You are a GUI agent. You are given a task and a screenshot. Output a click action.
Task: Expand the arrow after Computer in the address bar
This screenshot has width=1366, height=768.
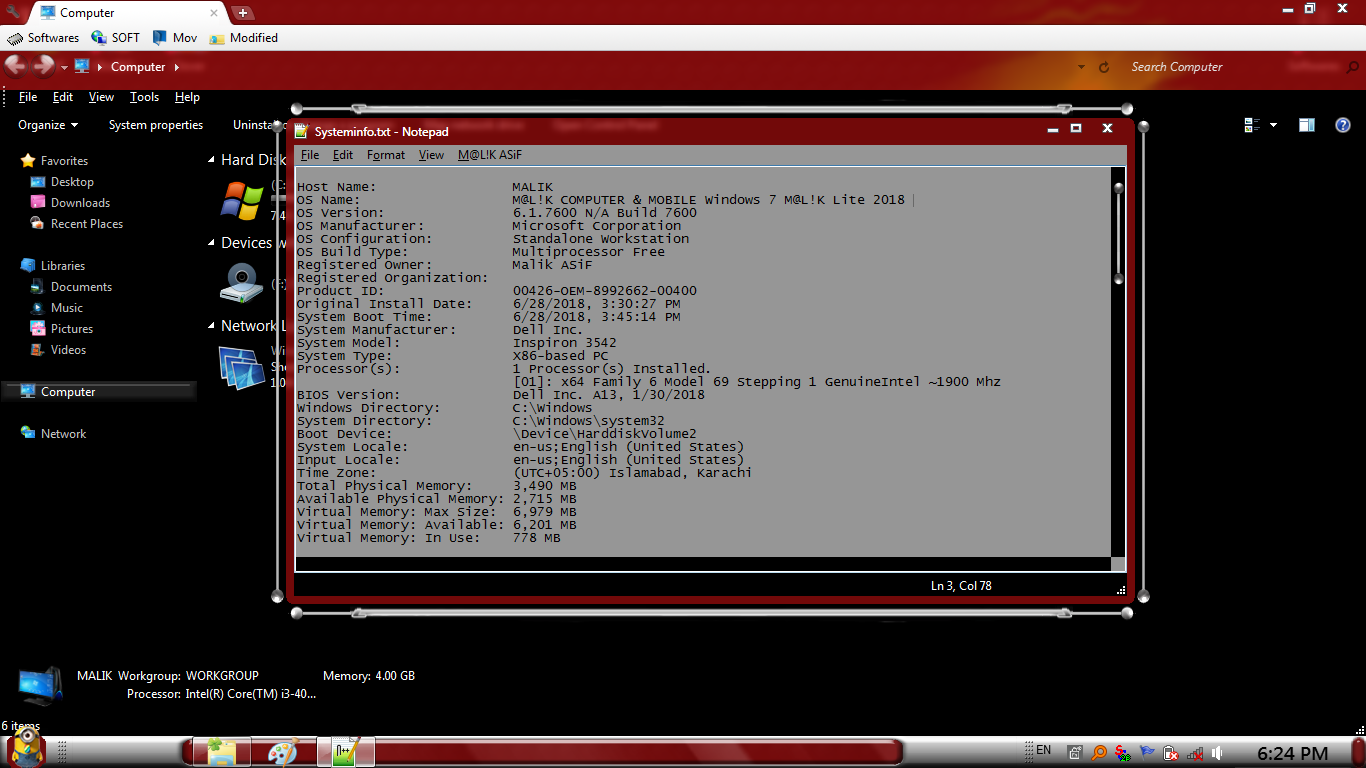[x=177, y=67]
